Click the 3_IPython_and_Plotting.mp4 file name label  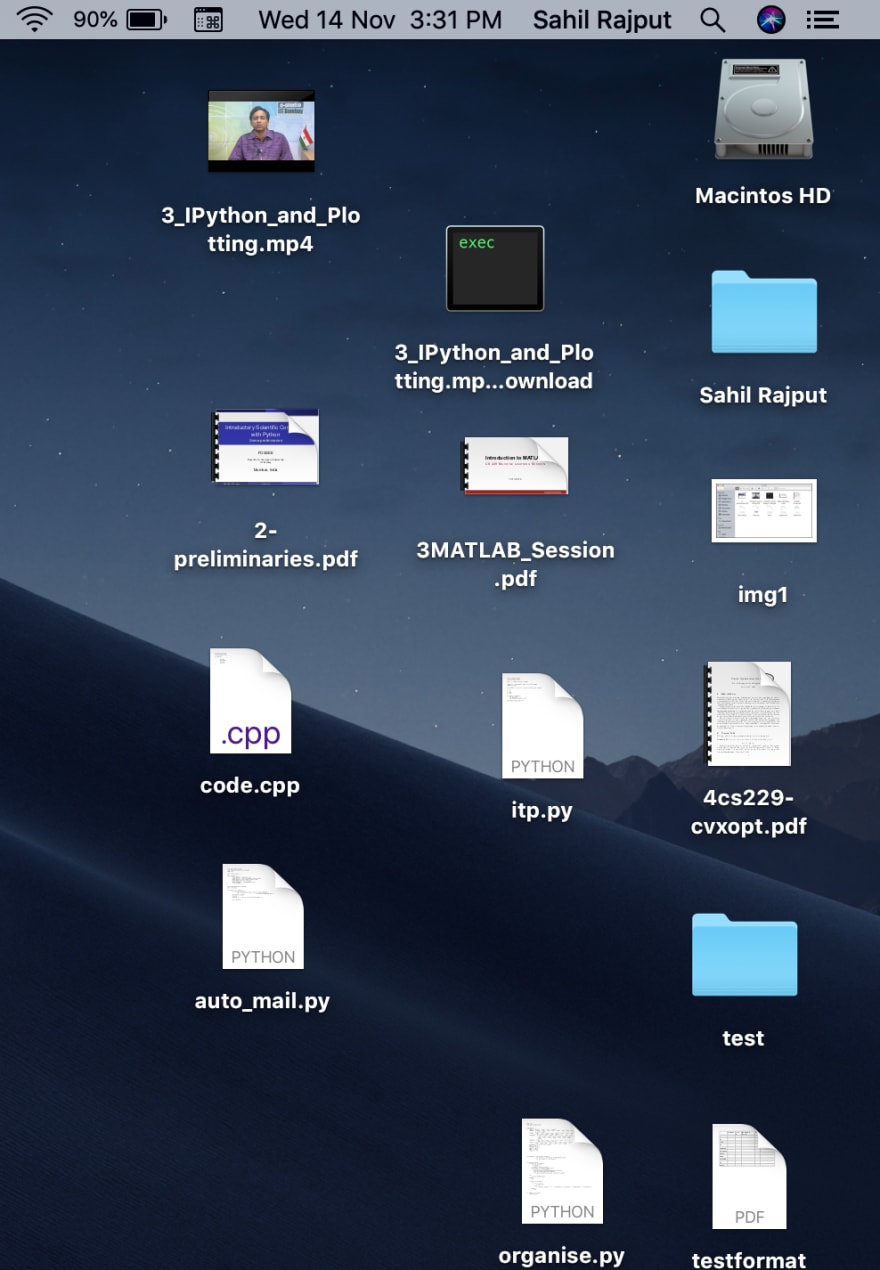click(x=261, y=229)
